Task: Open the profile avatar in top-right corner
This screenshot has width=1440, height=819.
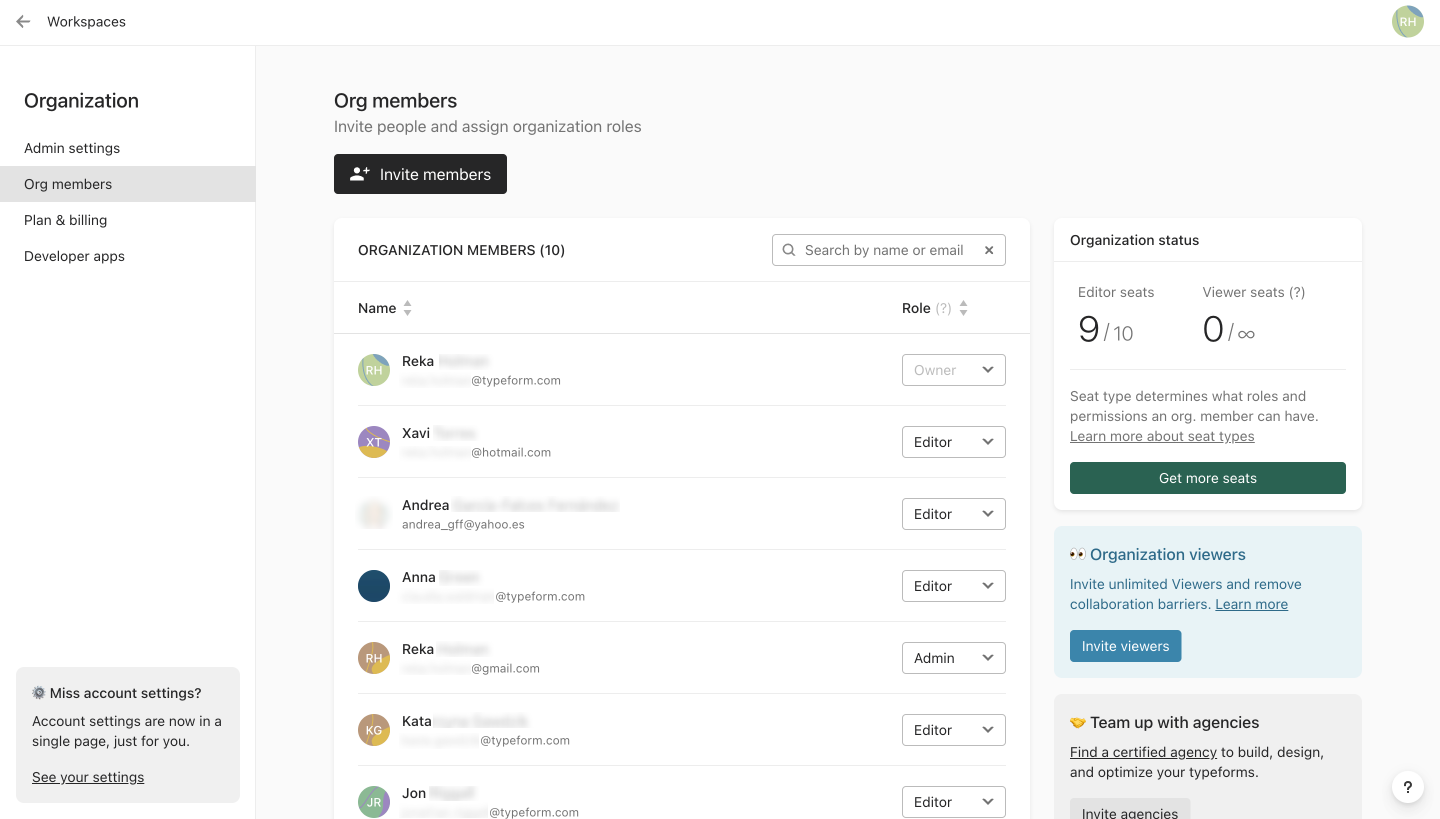Action: tap(1407, 22)
